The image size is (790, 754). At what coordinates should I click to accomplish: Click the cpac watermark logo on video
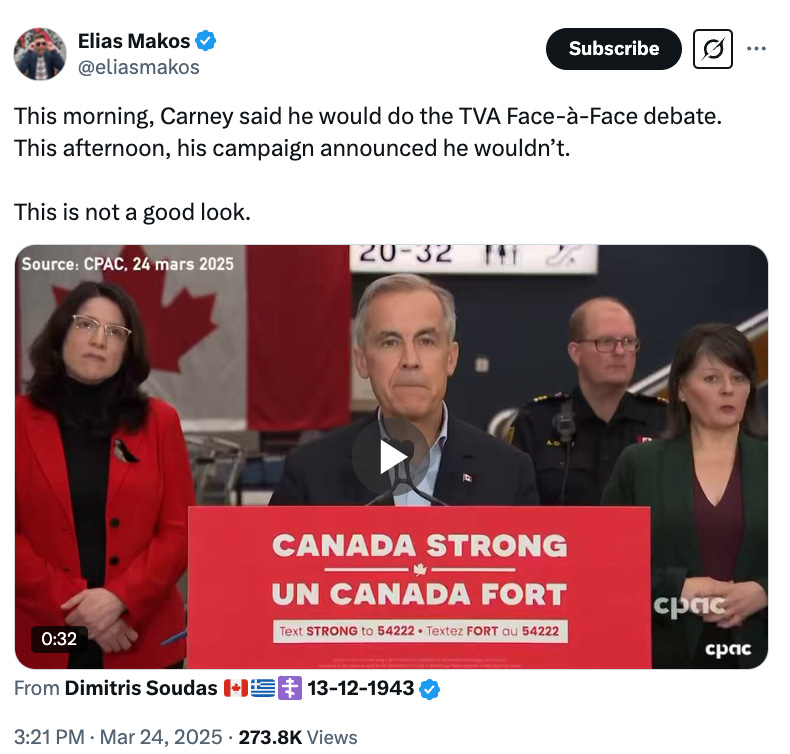[728, 649]
